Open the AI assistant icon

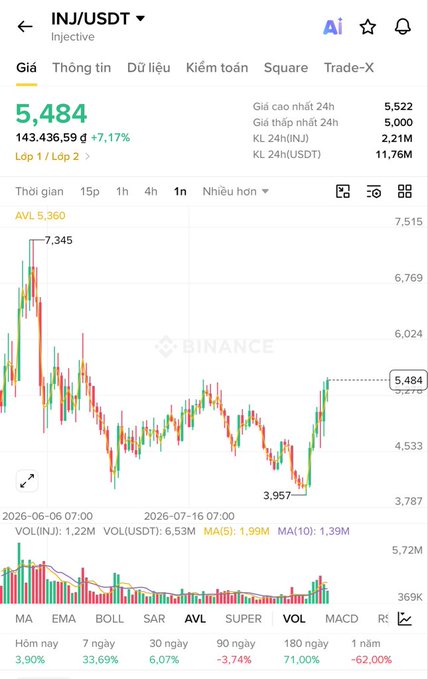[x=333, y=27]
